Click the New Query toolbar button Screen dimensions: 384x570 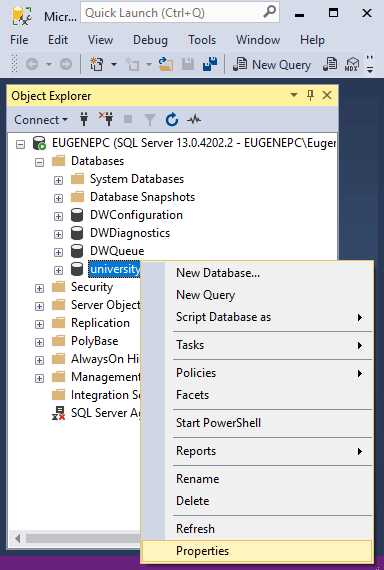[x=272, y=64]
